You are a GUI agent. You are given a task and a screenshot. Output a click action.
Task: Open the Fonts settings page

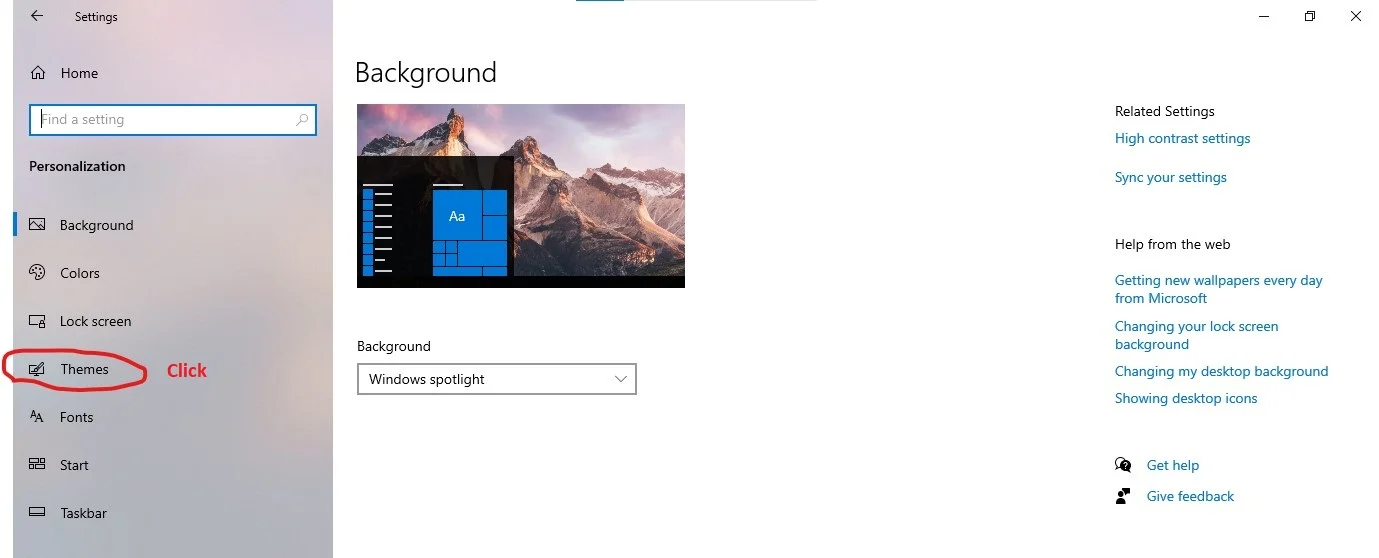173,417
